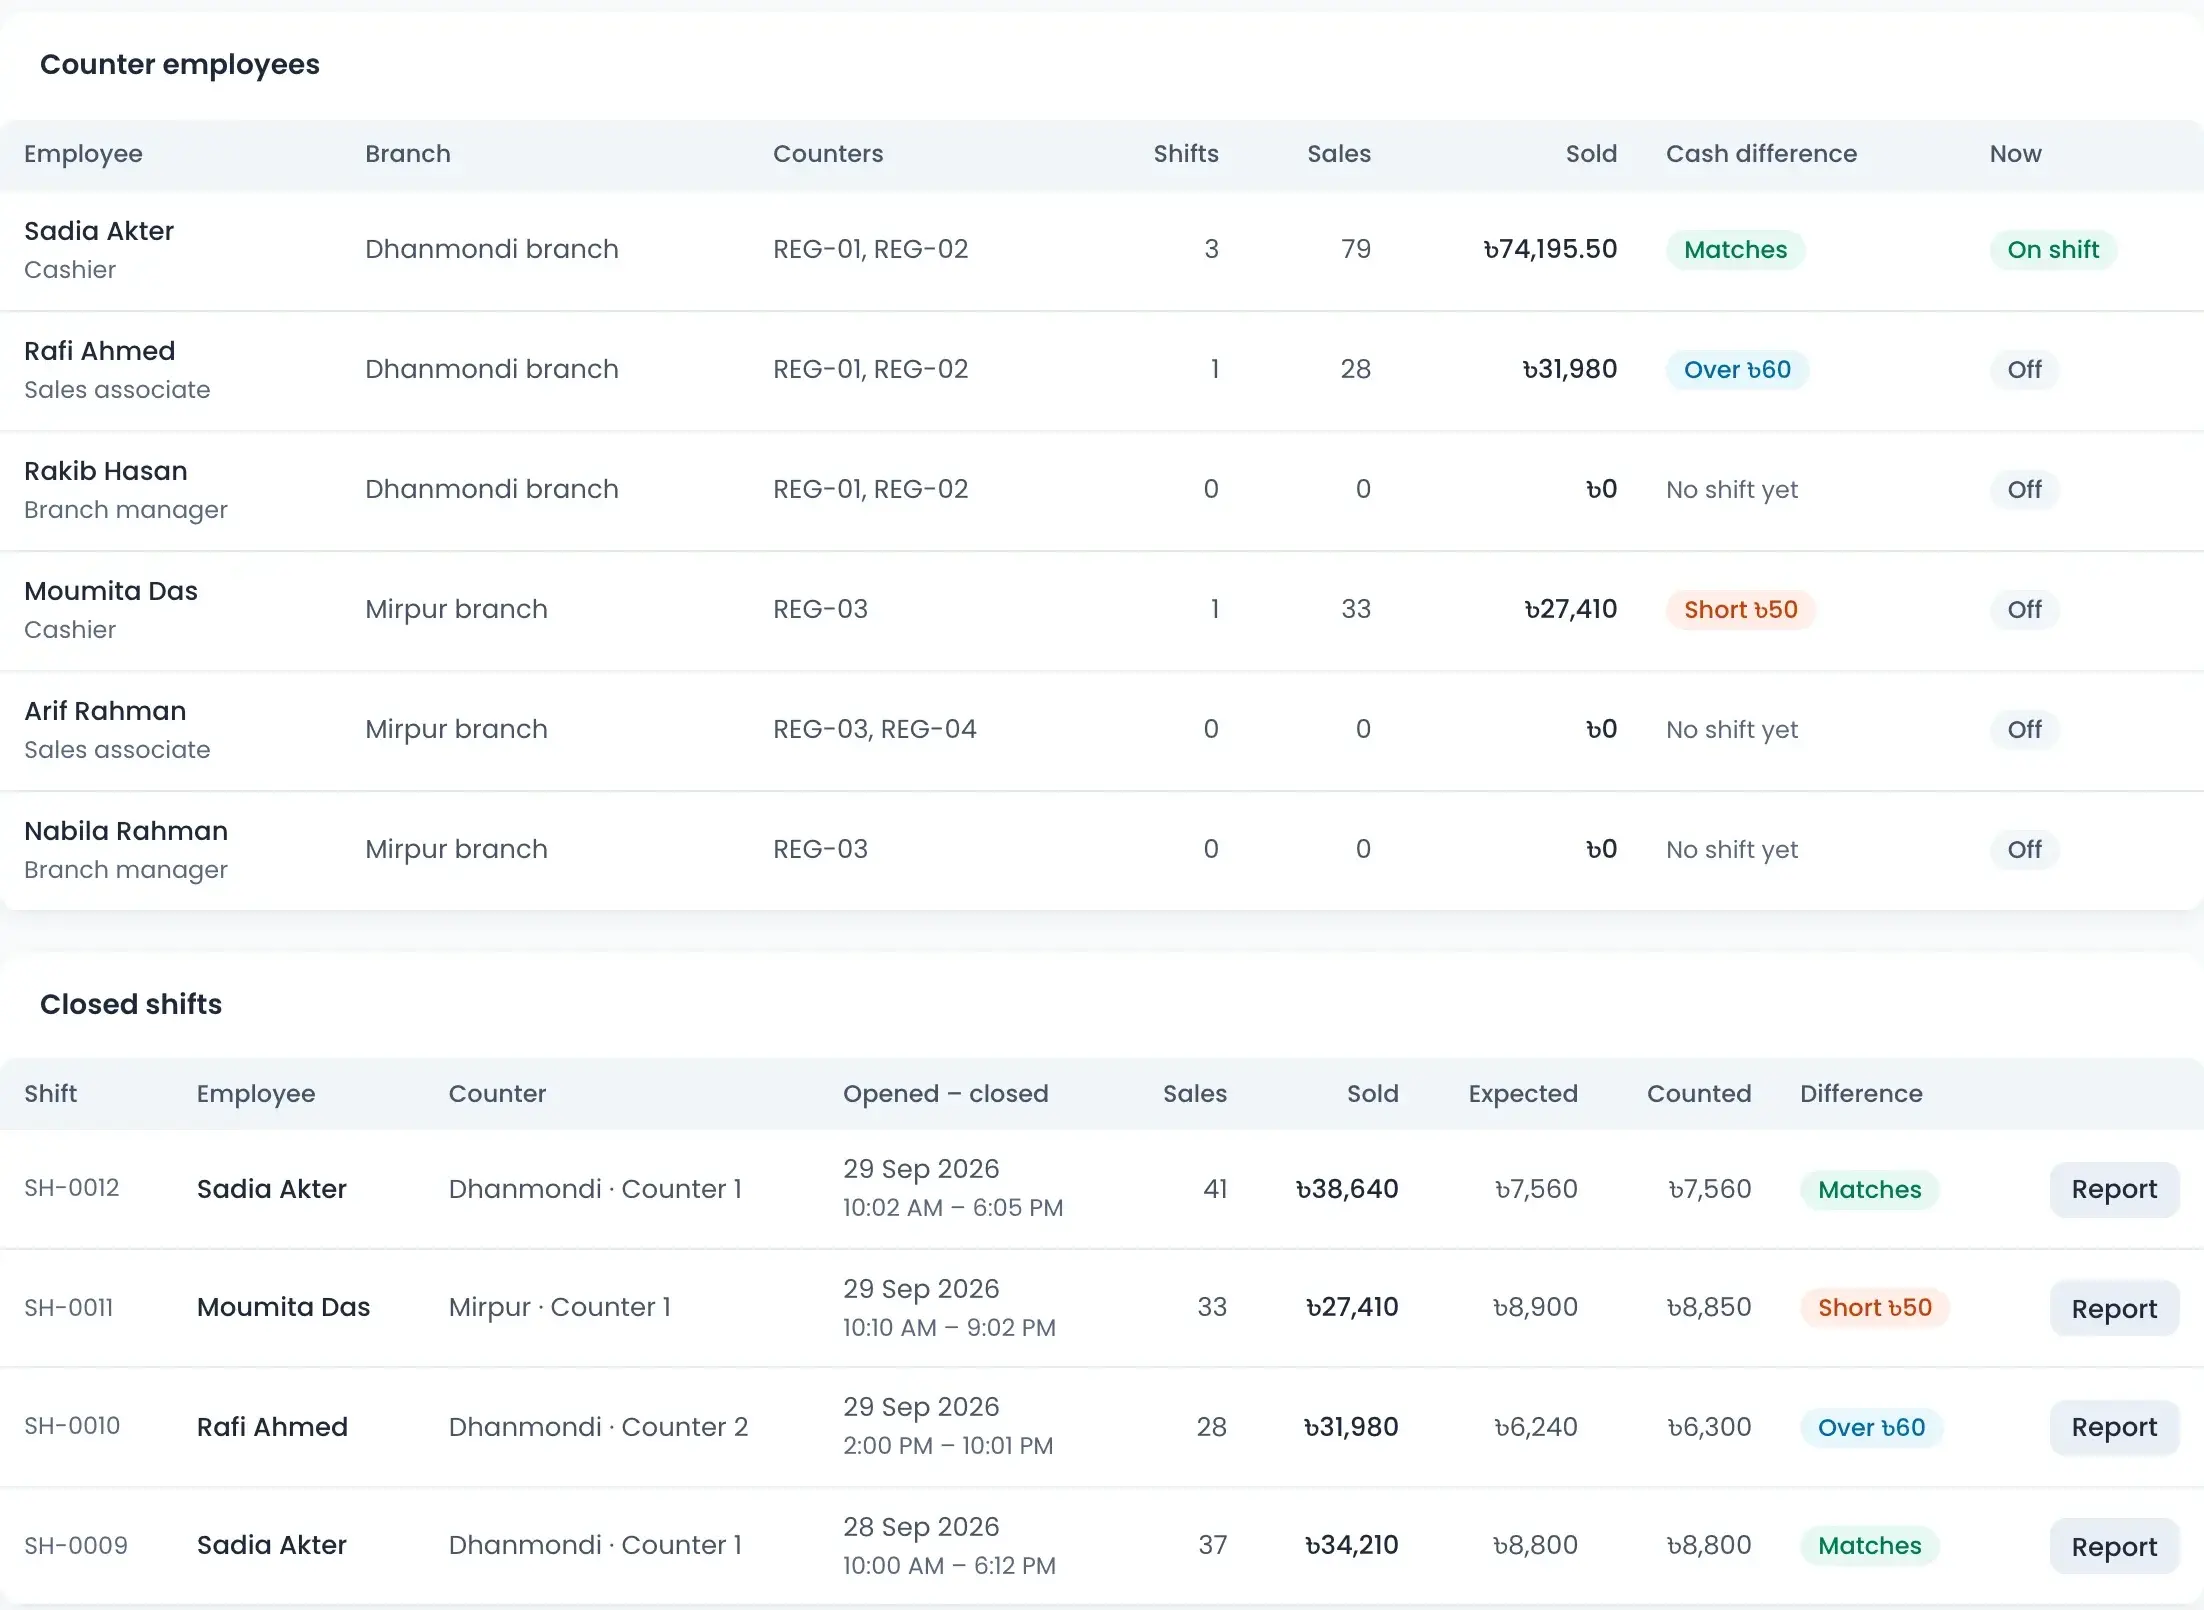Screen dimensions: 2204x1610
Task: Select Rafi Ahmed in Counter employees table
Action: coord(99,351)
